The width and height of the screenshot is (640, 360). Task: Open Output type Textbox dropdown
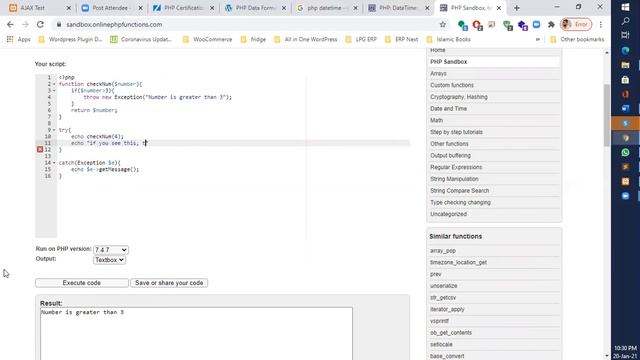[109, 260]
